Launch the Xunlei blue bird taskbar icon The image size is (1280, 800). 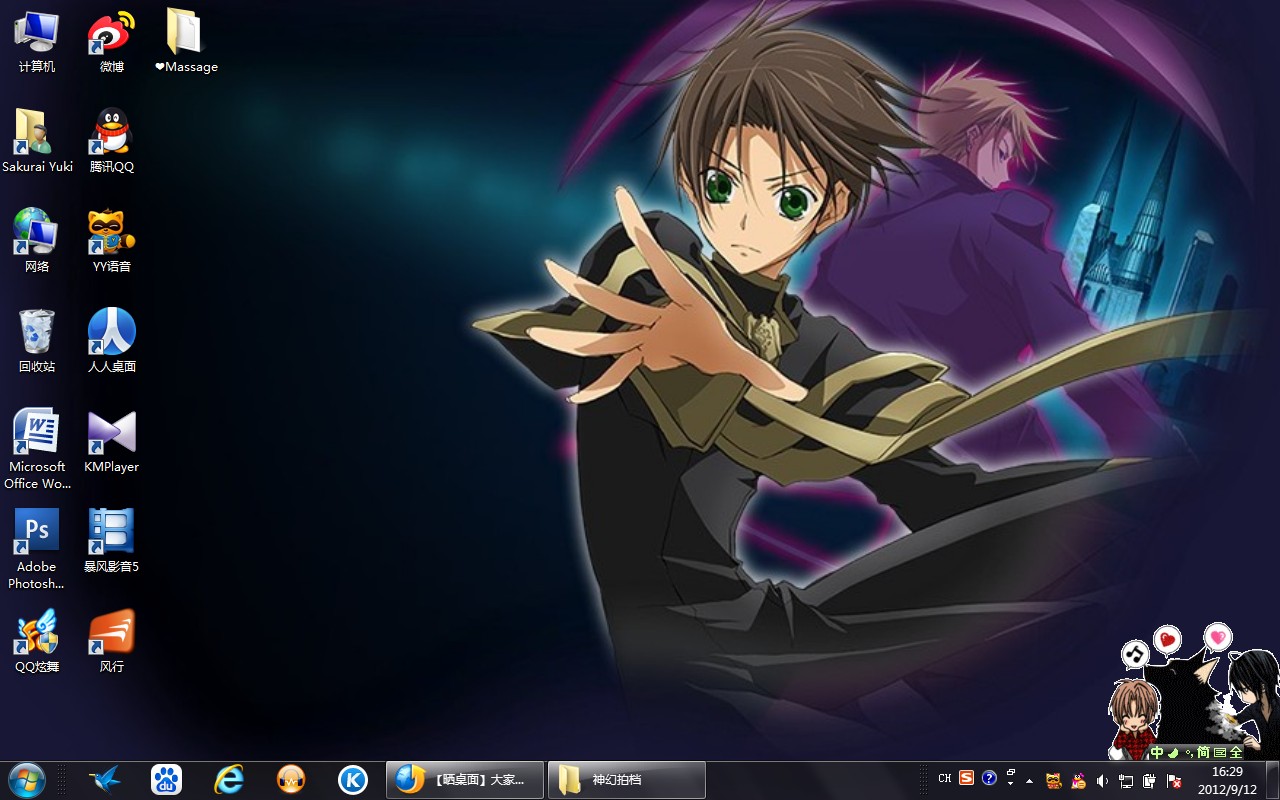104,779
